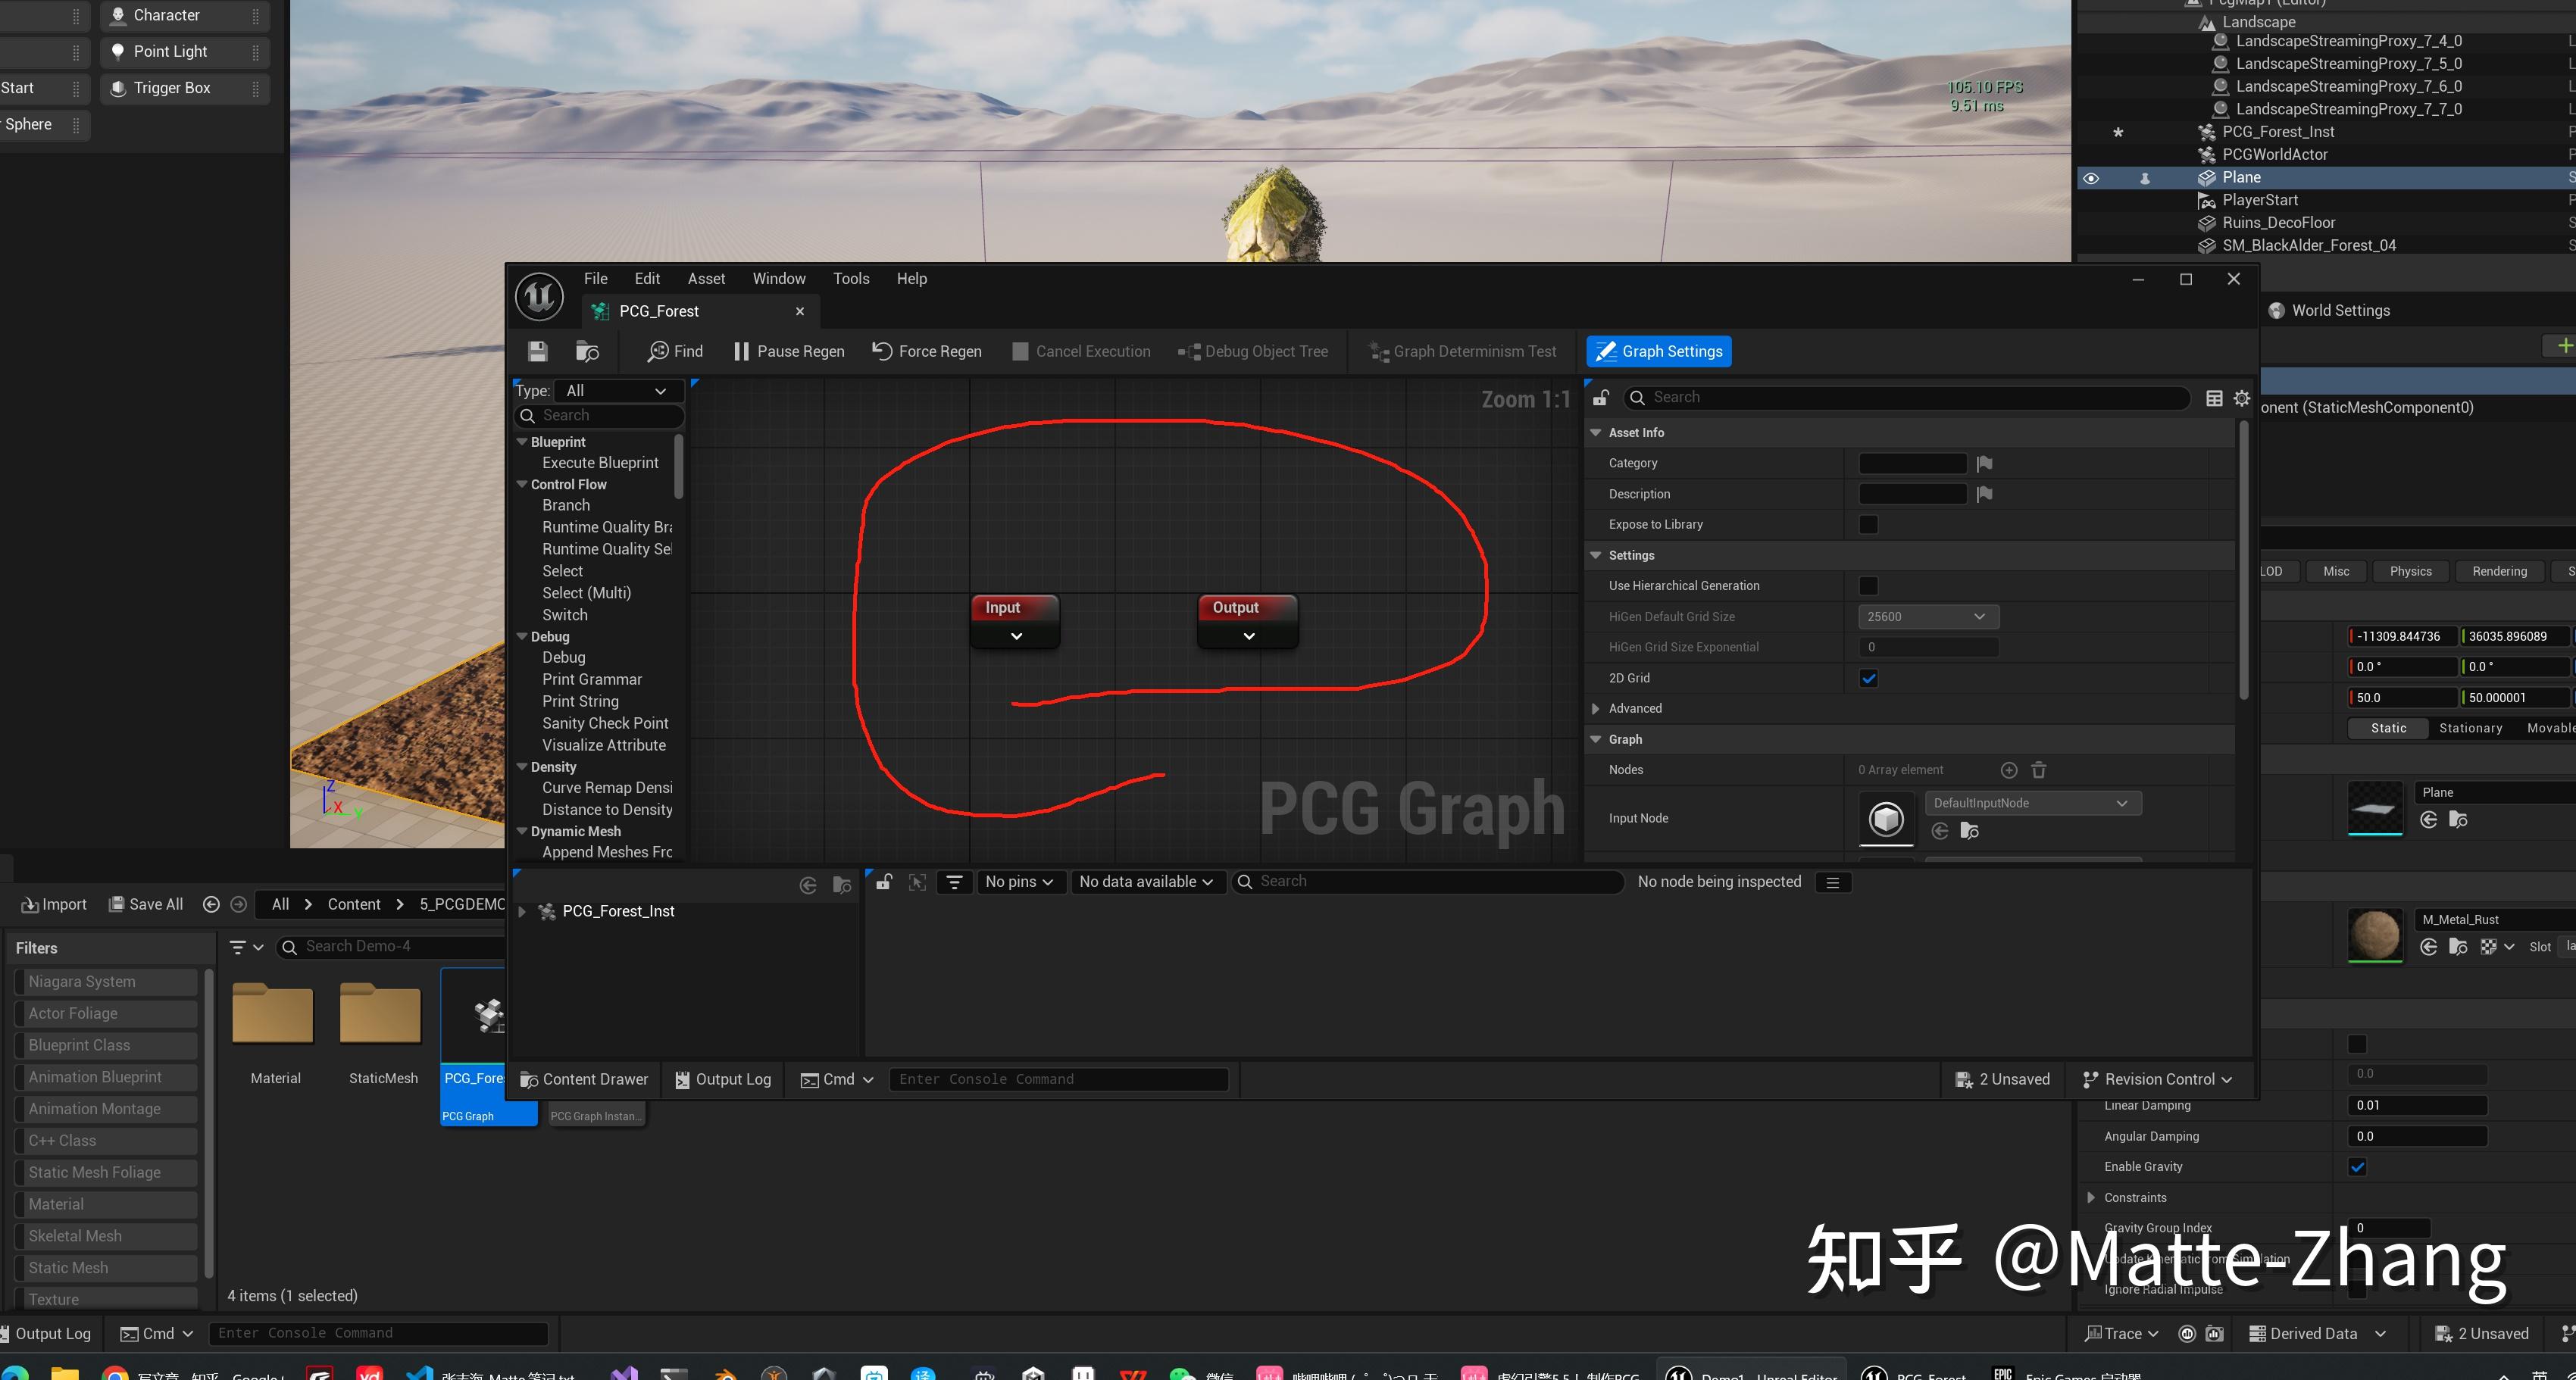This screenshot has width=2576, height=1380.
Task: Click the Save icon in PCG_Forest toolbar
Action: (x=537, y=351)
